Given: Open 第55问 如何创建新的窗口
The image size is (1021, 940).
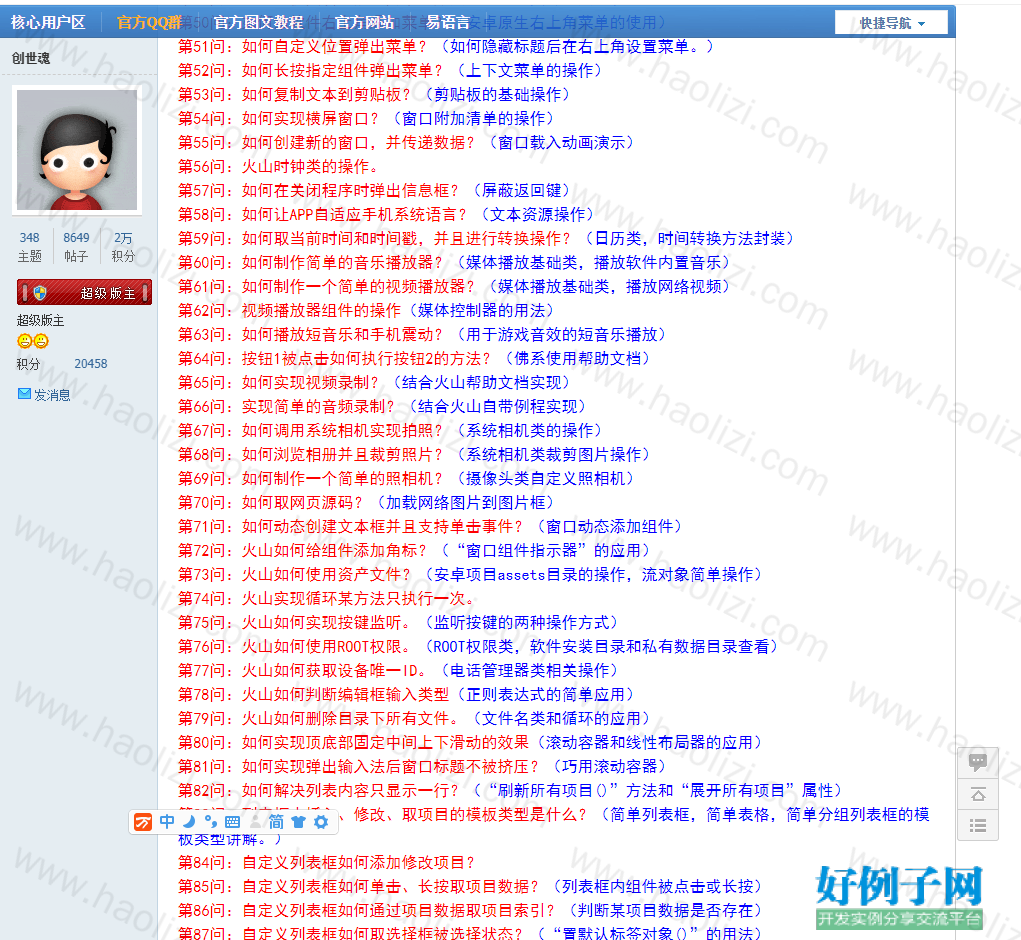Looking at the screenshot, I should 406,143.
